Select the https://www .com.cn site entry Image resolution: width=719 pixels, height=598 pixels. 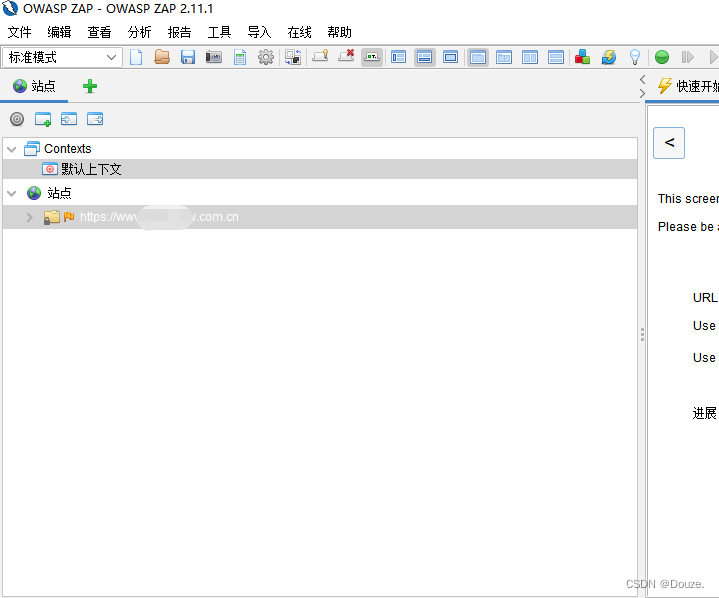point(159,217)
